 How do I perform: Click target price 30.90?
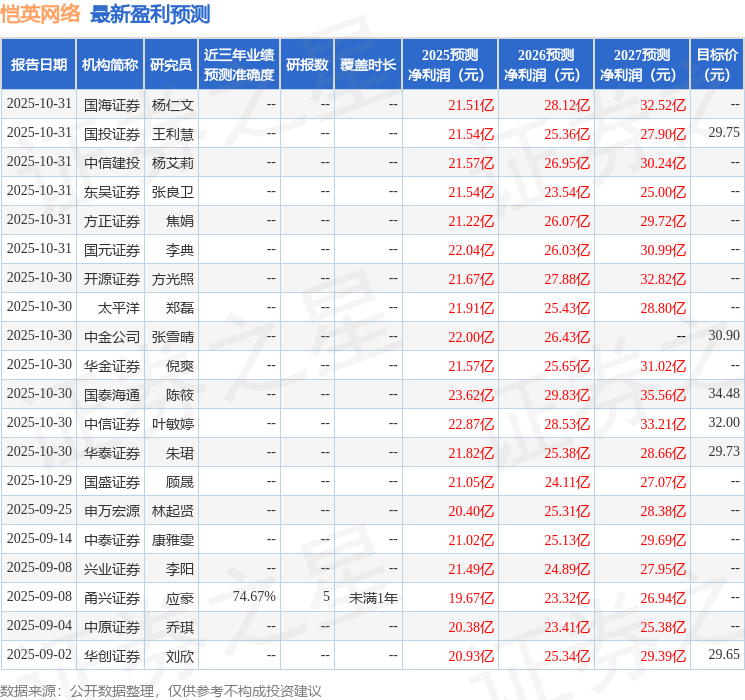pos(724,335)
